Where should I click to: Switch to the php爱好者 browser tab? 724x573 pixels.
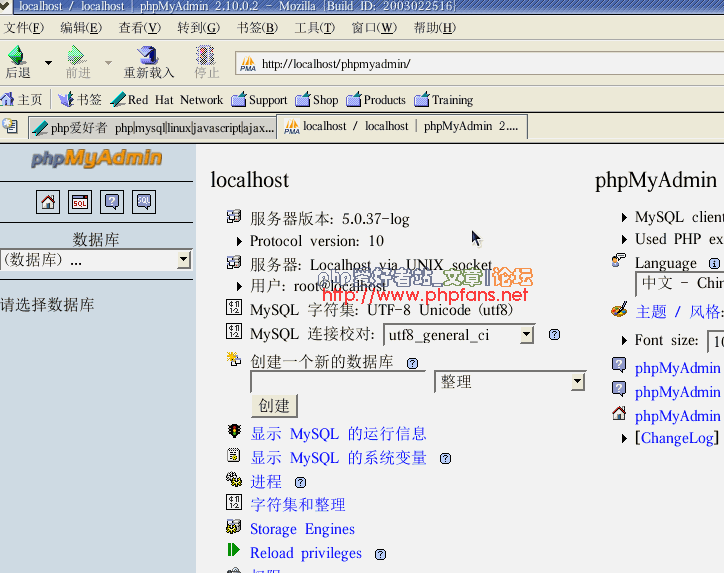[152, 128]
